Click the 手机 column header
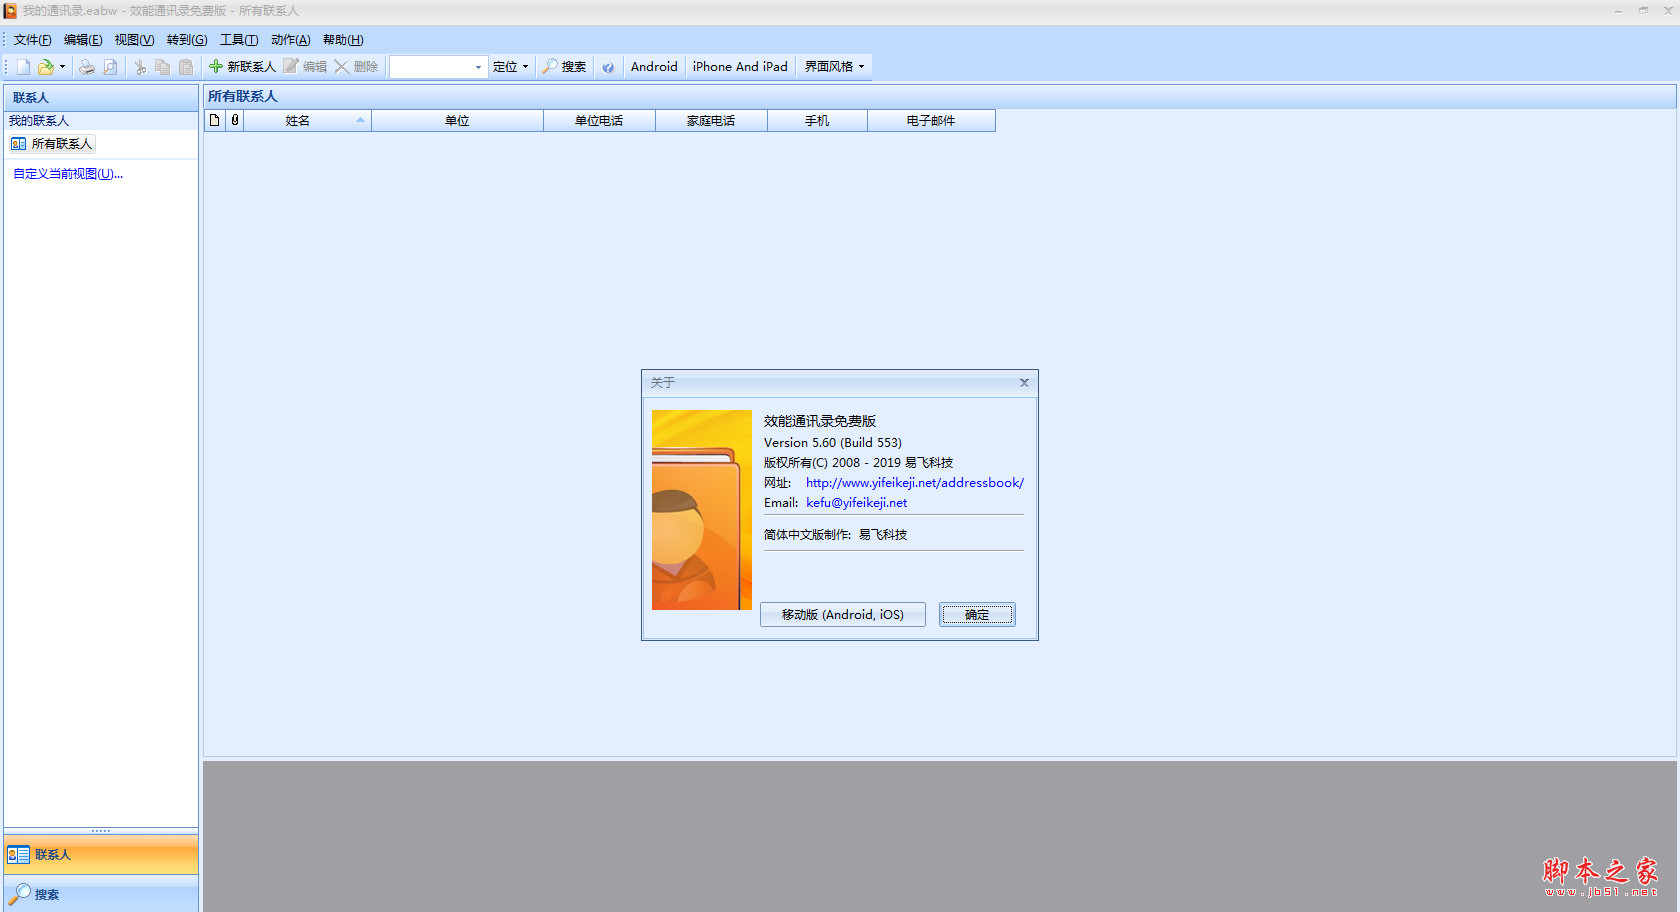Screen dimensions: 1680x912 817,121
